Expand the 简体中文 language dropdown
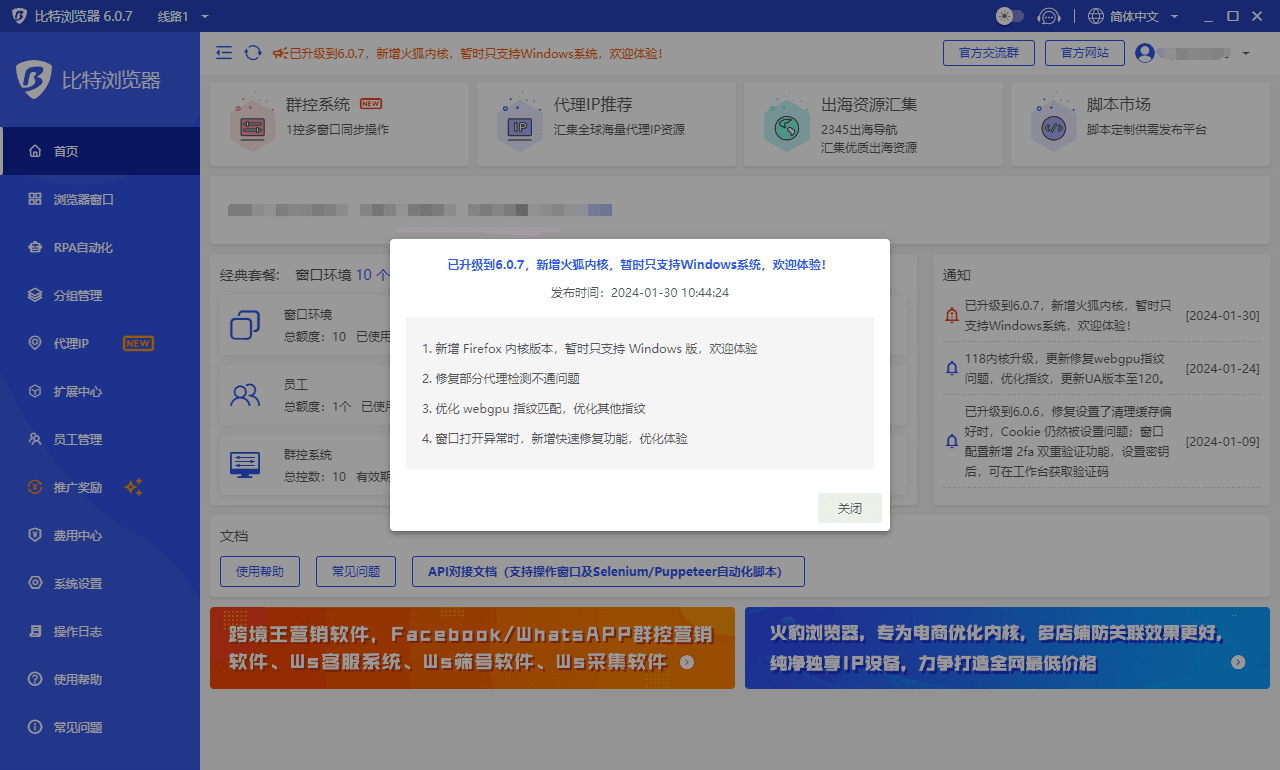1280x770 pixels. click(x=1132, y=16)
